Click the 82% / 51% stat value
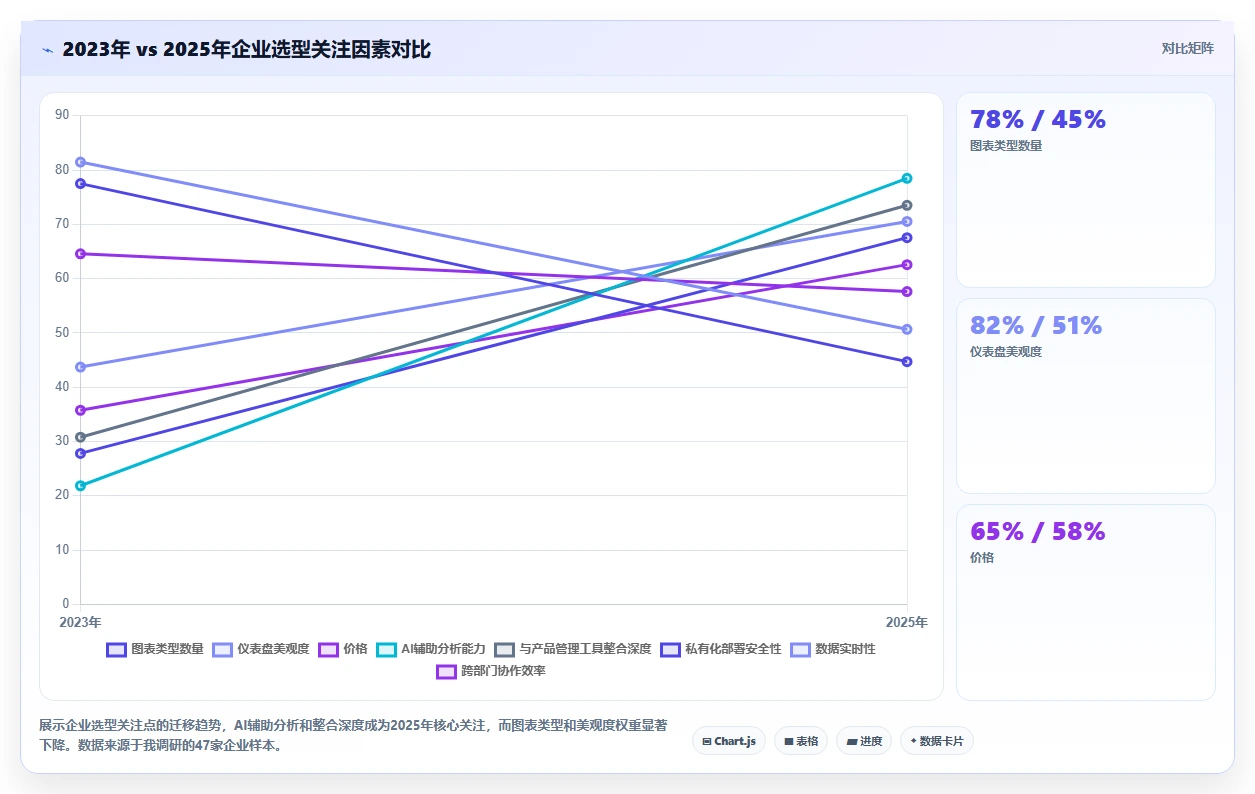Viewport: 1255px width, 794px height. (x=1036, y=326)
